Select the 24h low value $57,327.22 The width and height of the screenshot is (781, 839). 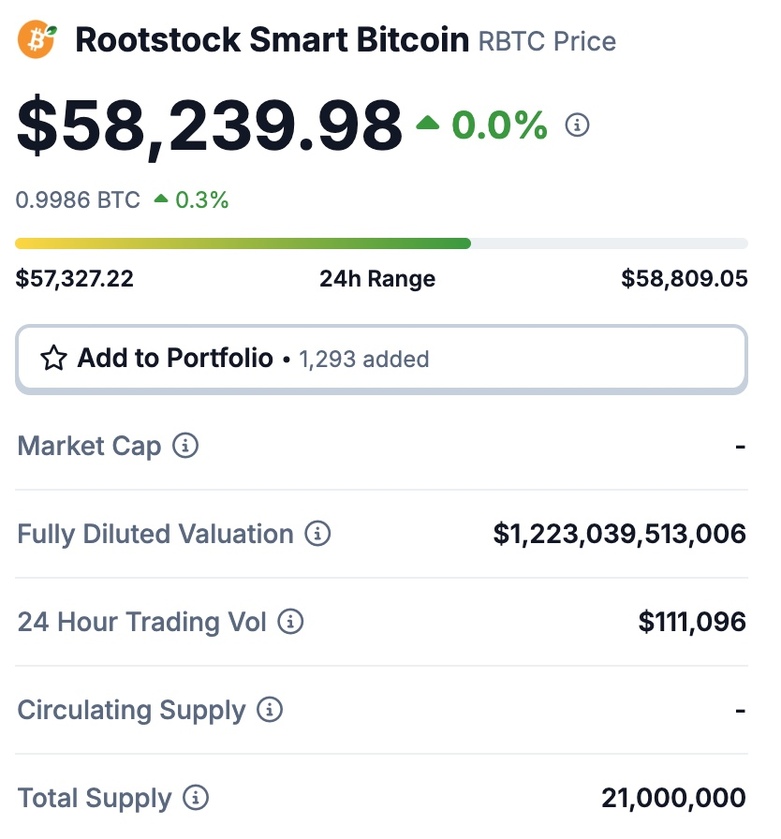pyautogui.click(x=74, y=279)
